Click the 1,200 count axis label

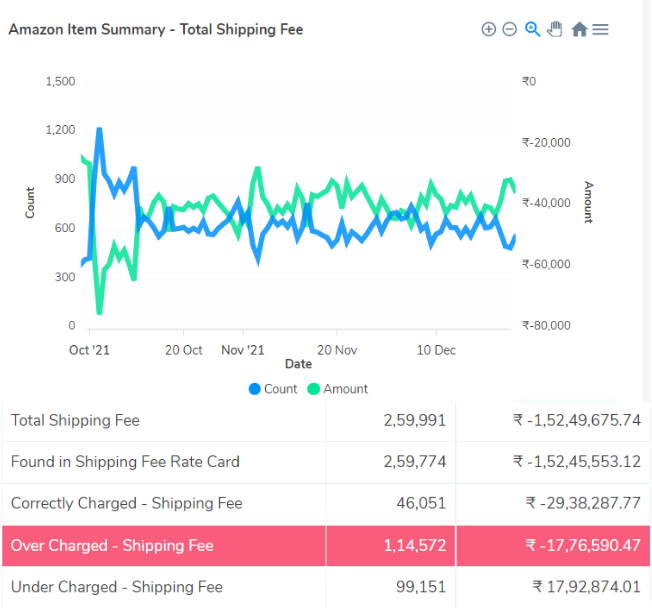coord(61,130)
